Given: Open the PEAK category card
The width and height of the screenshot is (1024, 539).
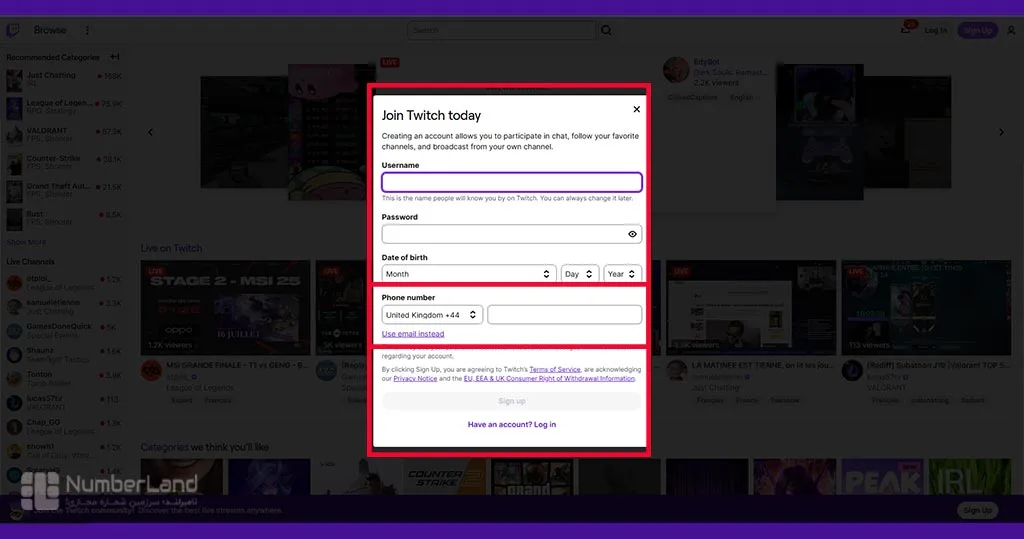Looking at the screenshot, I should 882,478.
